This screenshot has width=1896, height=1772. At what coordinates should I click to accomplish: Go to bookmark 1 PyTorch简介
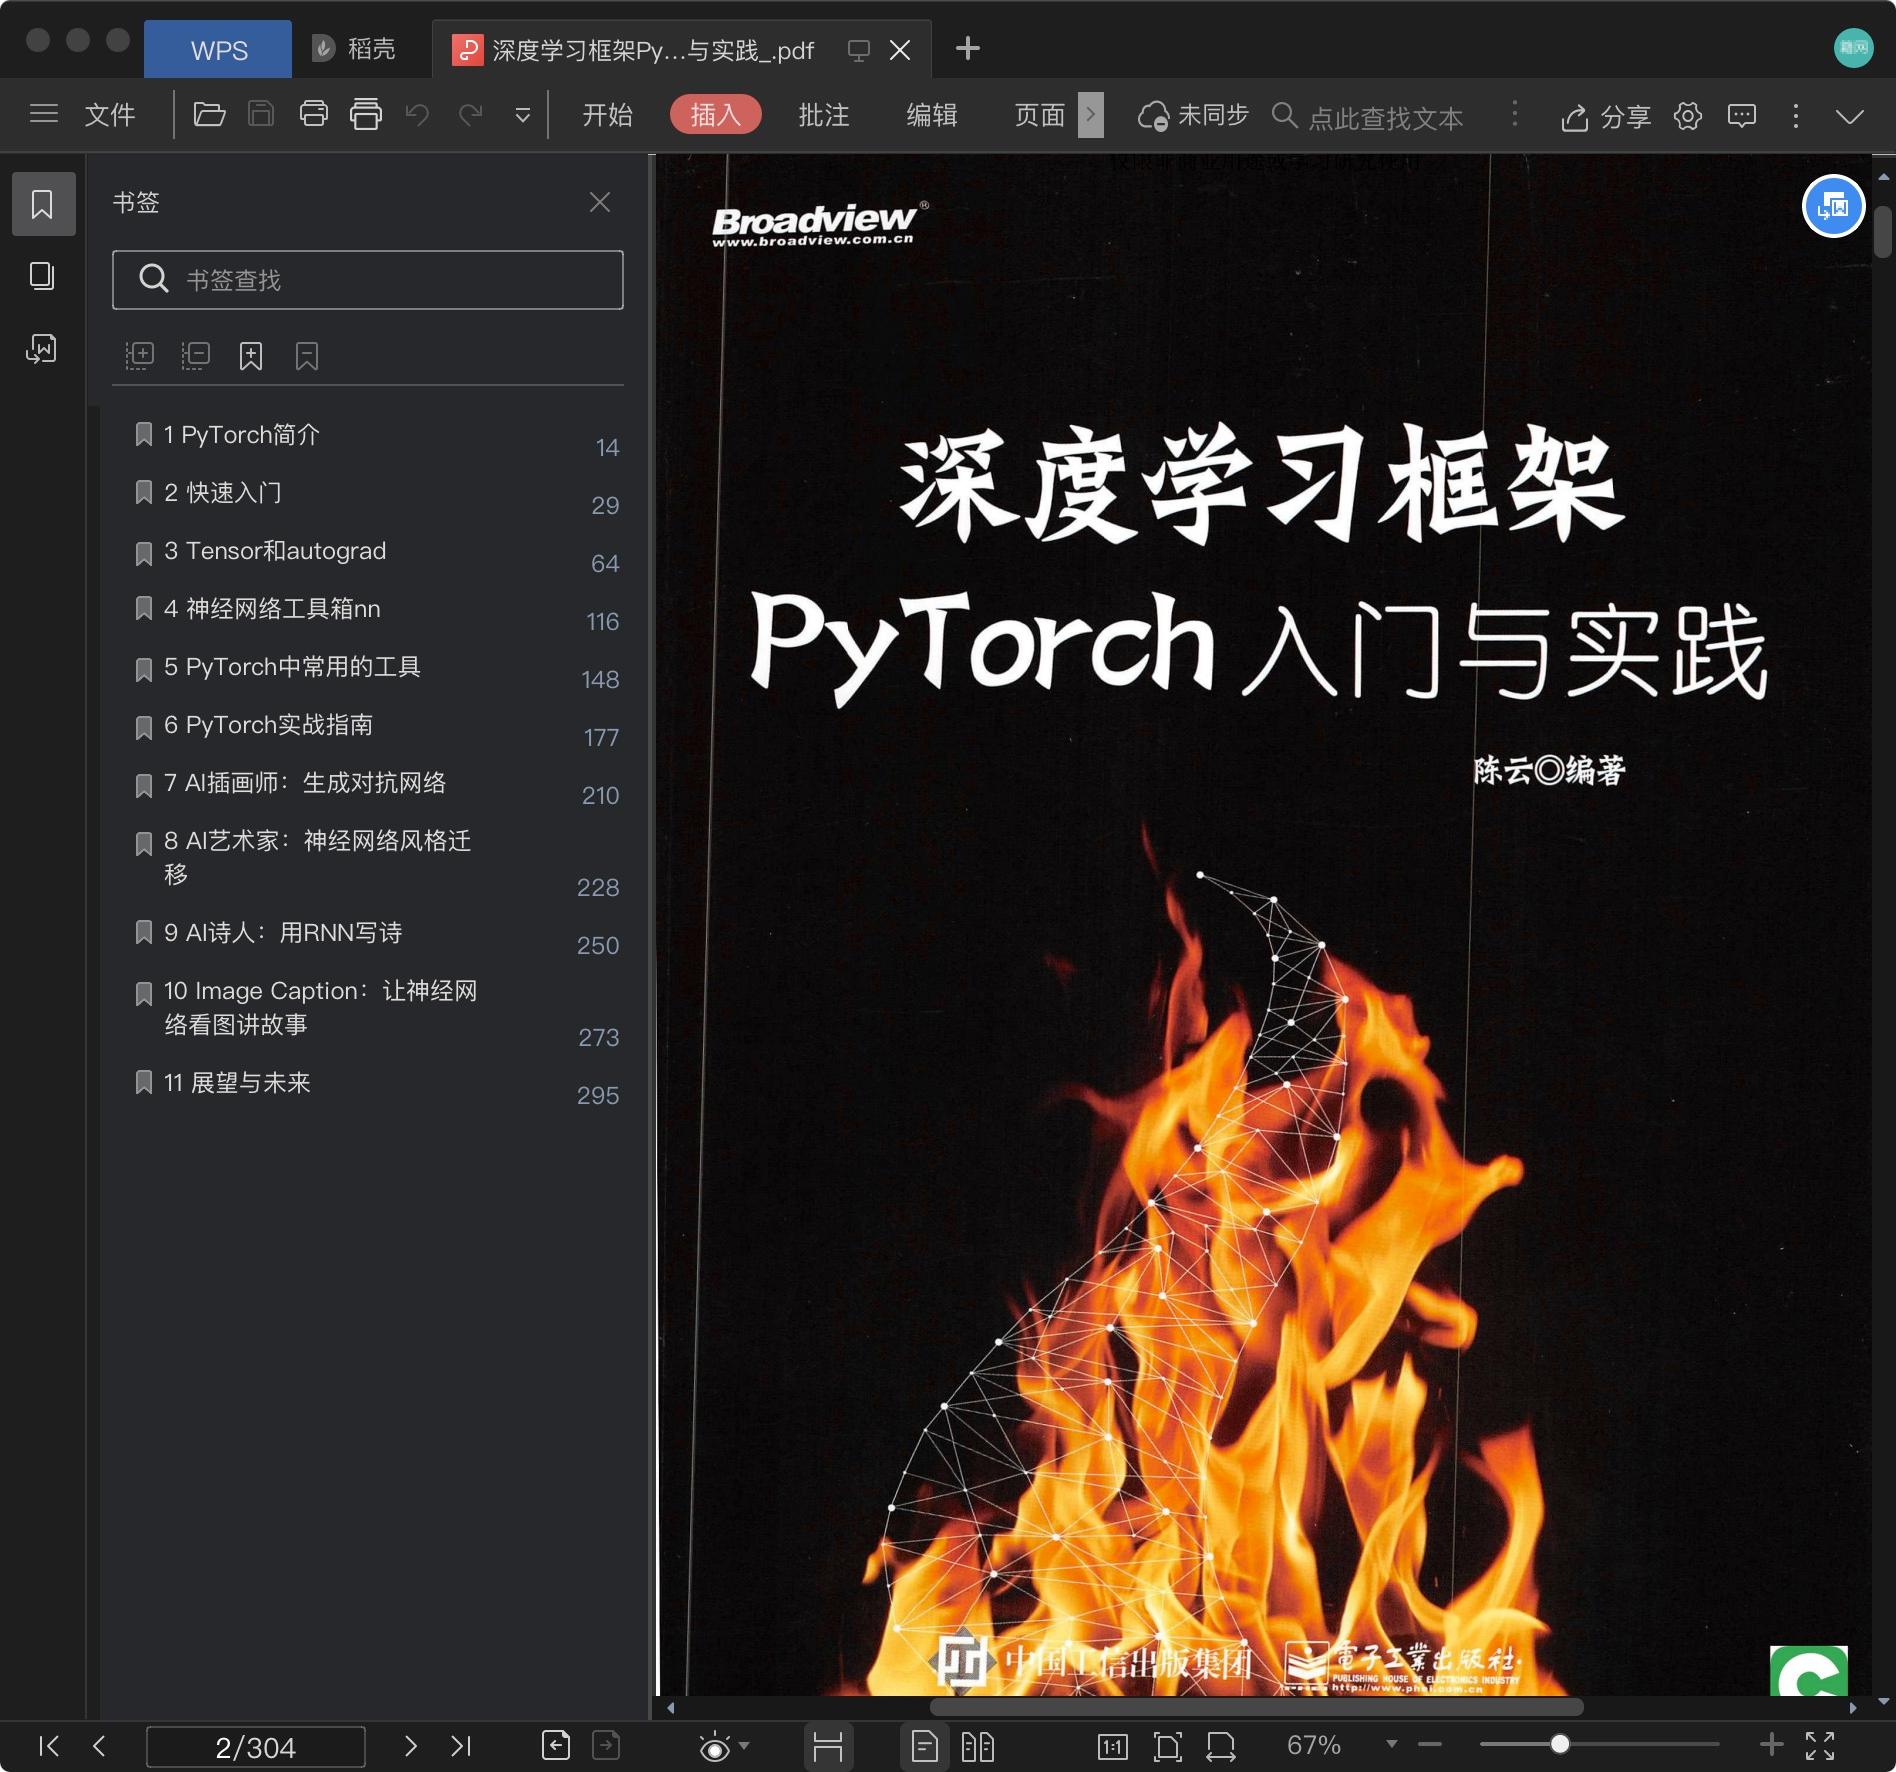click(x=242, y=435)
